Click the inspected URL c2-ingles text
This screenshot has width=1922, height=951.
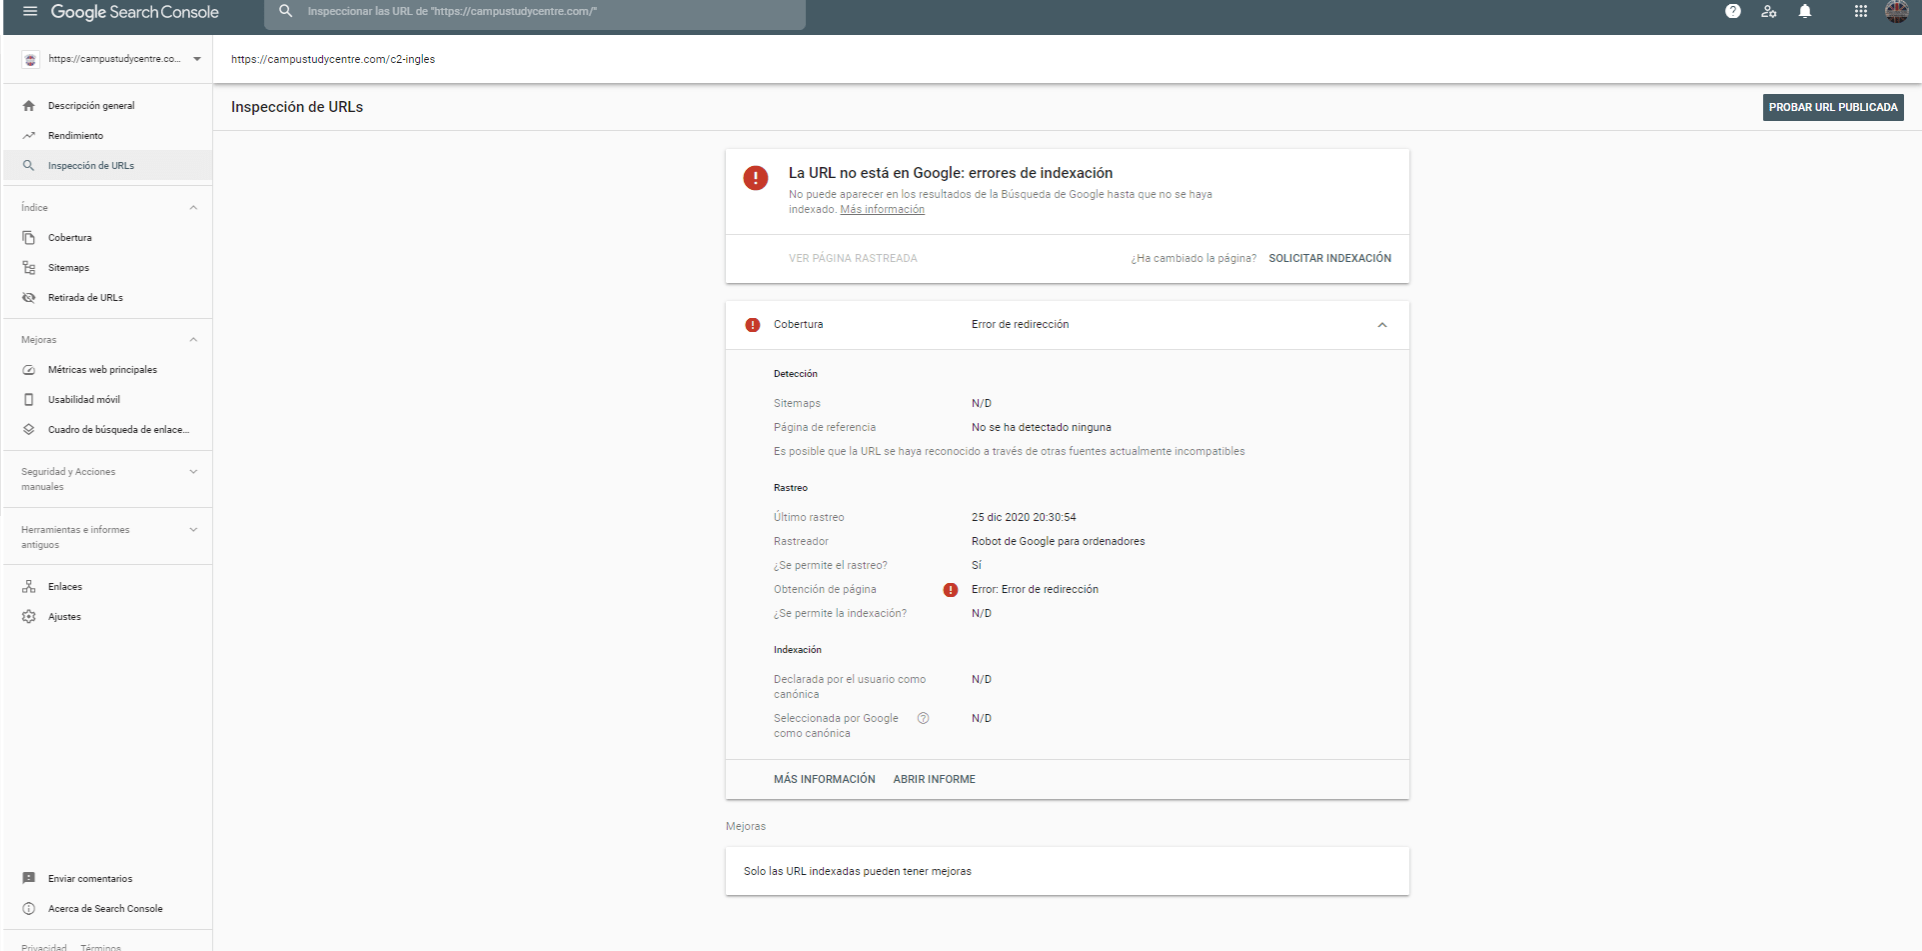pyautogui.click(x=333, y=59)
